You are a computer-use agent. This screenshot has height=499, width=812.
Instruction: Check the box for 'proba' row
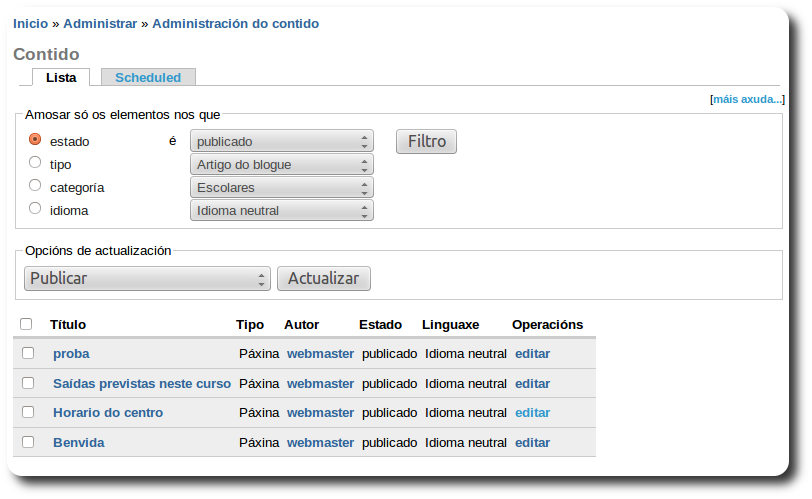click(x=28, y=353)
